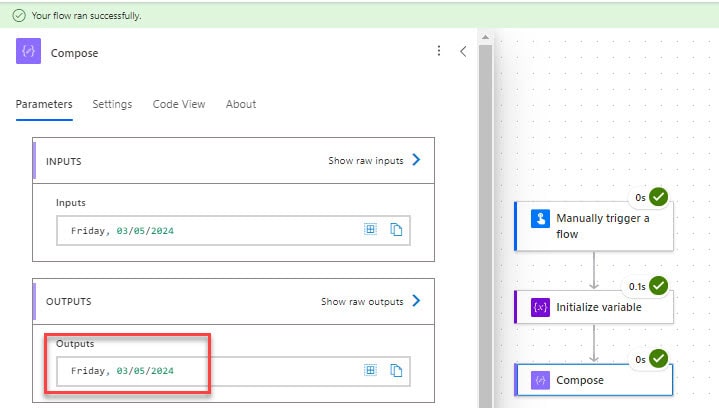Select the Manually trigger a flow card
Image resolution: width=719 pixels, height=408 pixels.
point(594,226)
